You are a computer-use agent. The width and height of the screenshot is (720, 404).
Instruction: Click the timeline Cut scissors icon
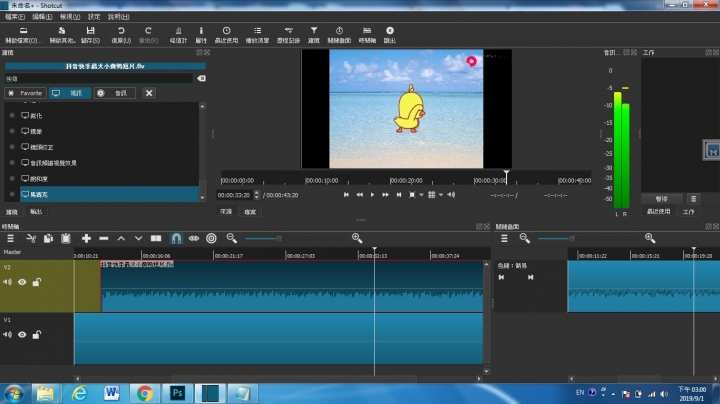point(31,238)
